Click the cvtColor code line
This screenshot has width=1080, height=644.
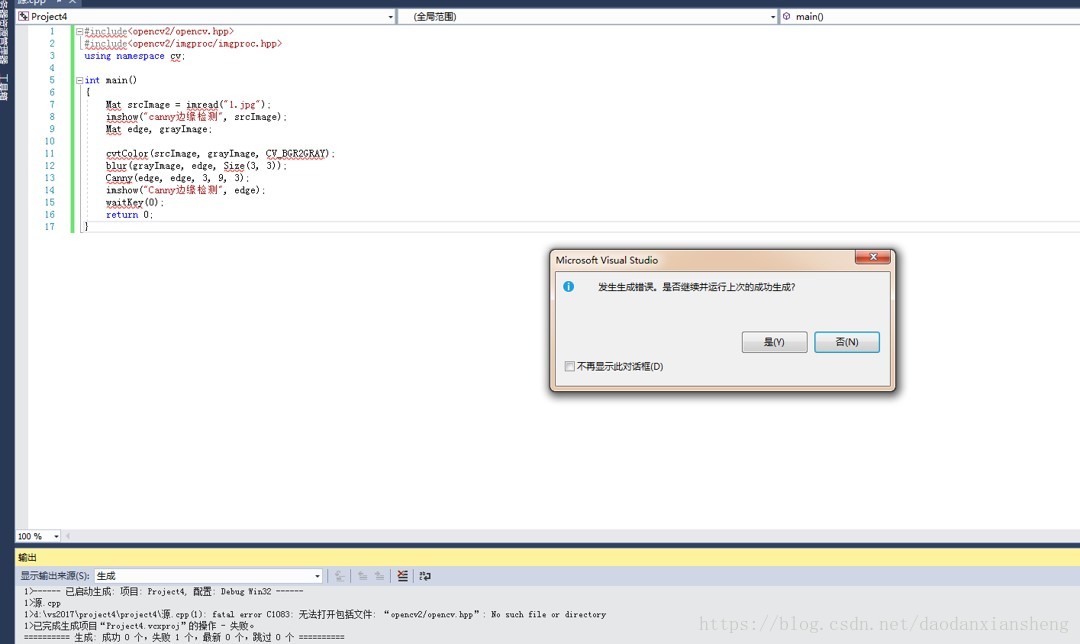coord(220,154)
